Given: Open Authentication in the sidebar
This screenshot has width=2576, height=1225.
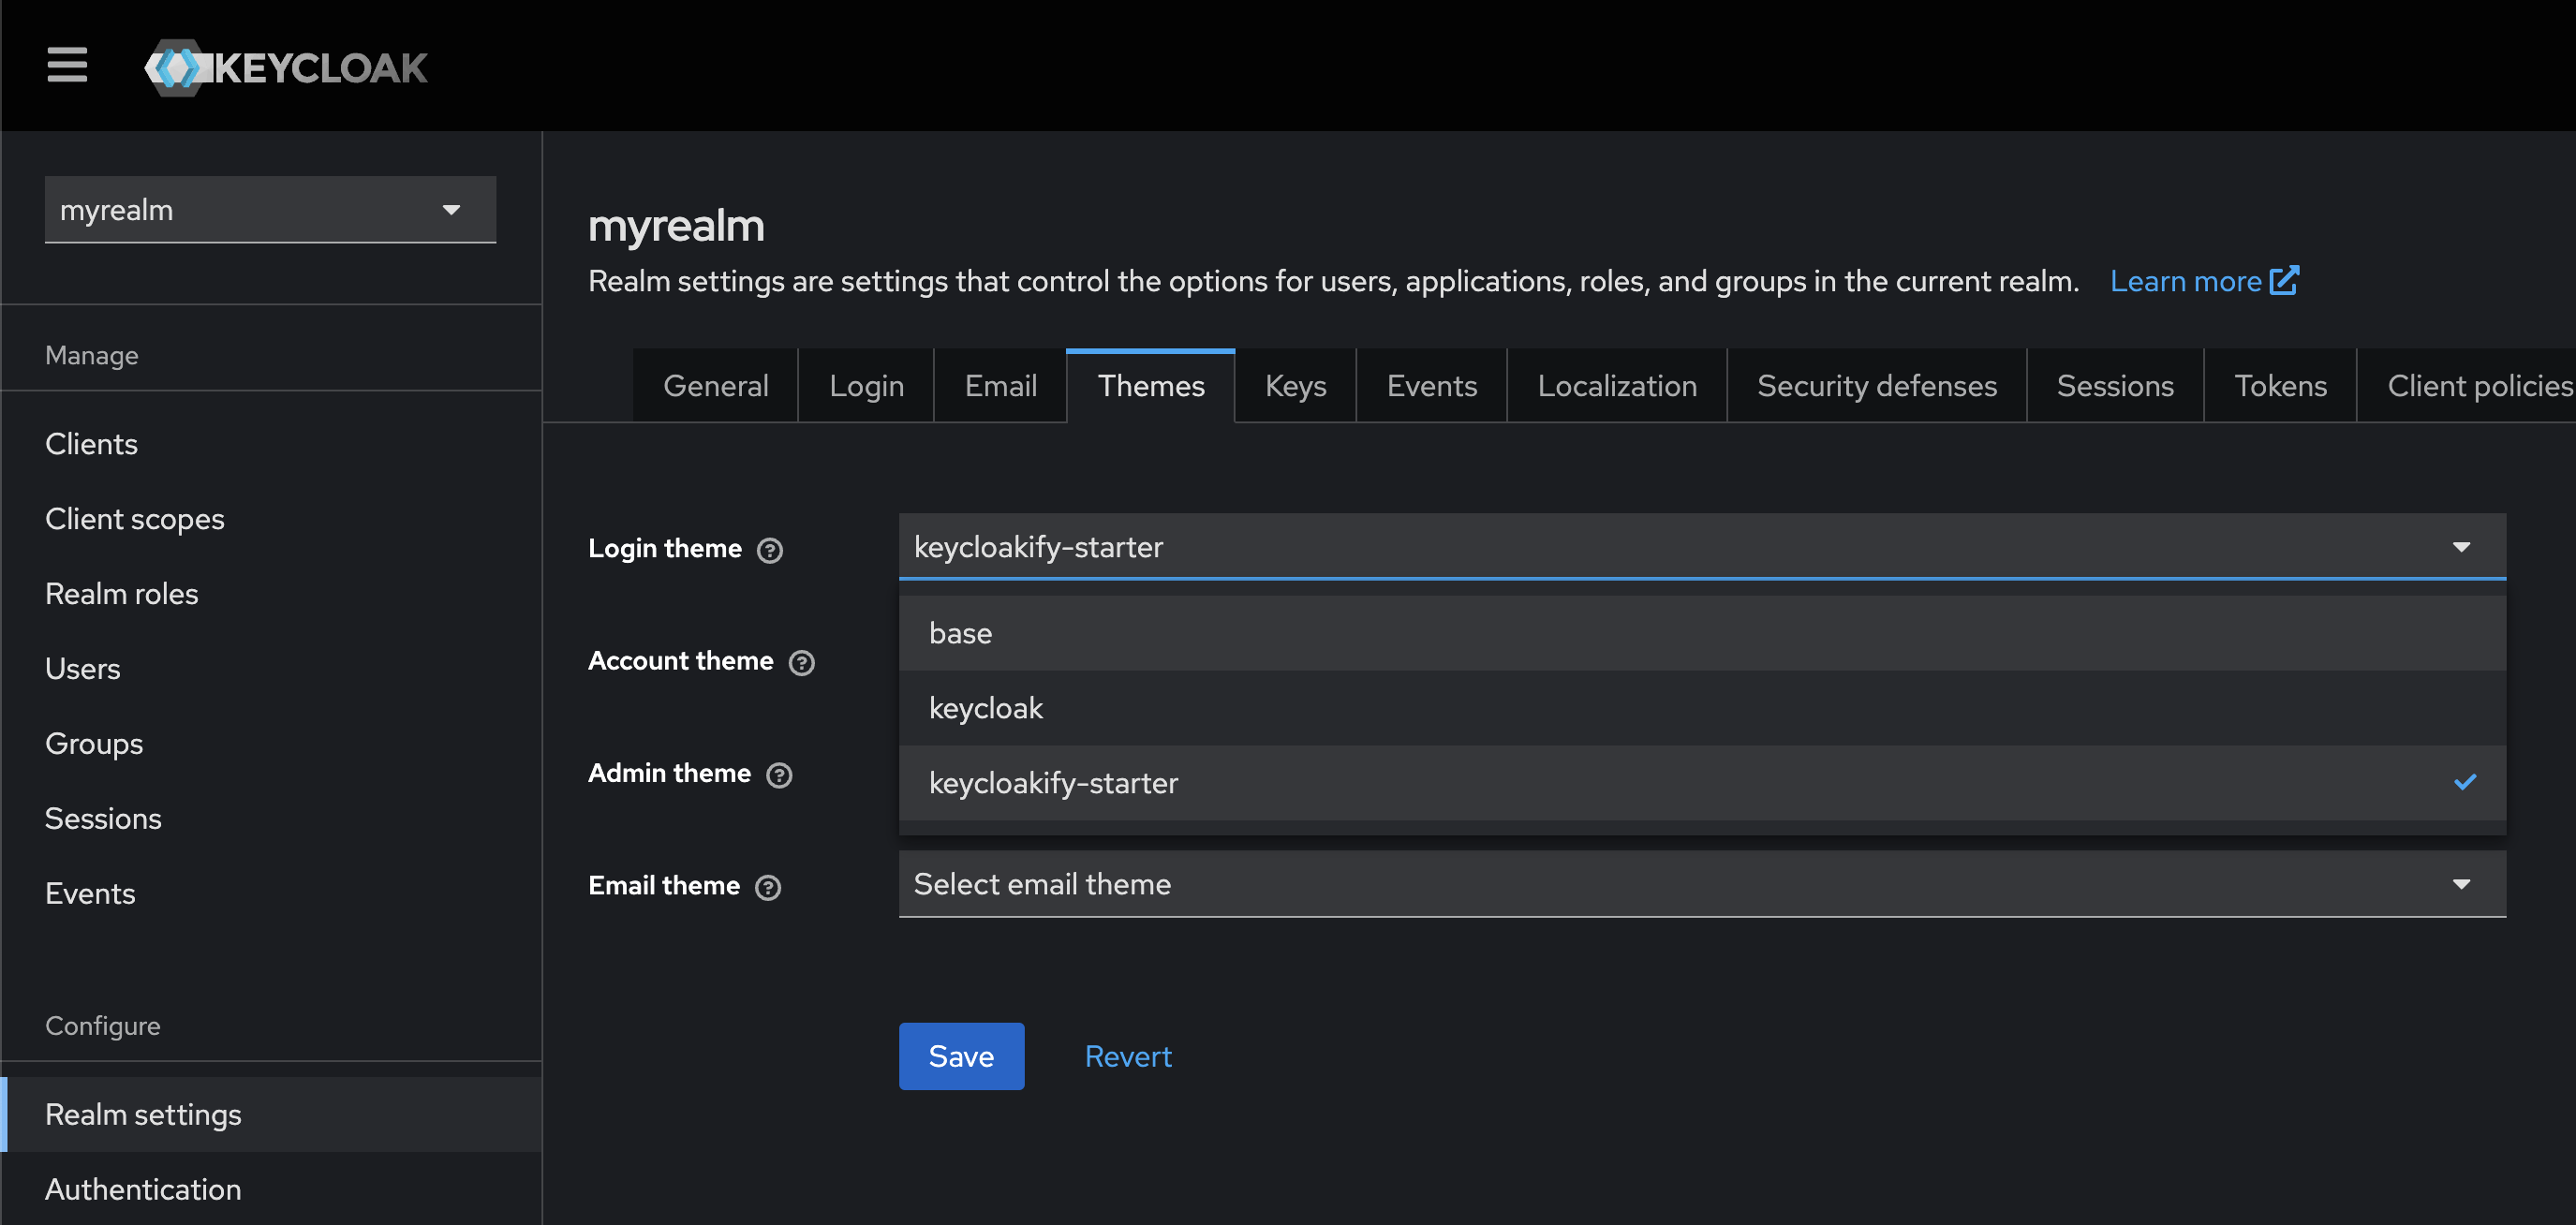Looking at the screenshot, I should tap(143, 1189).
